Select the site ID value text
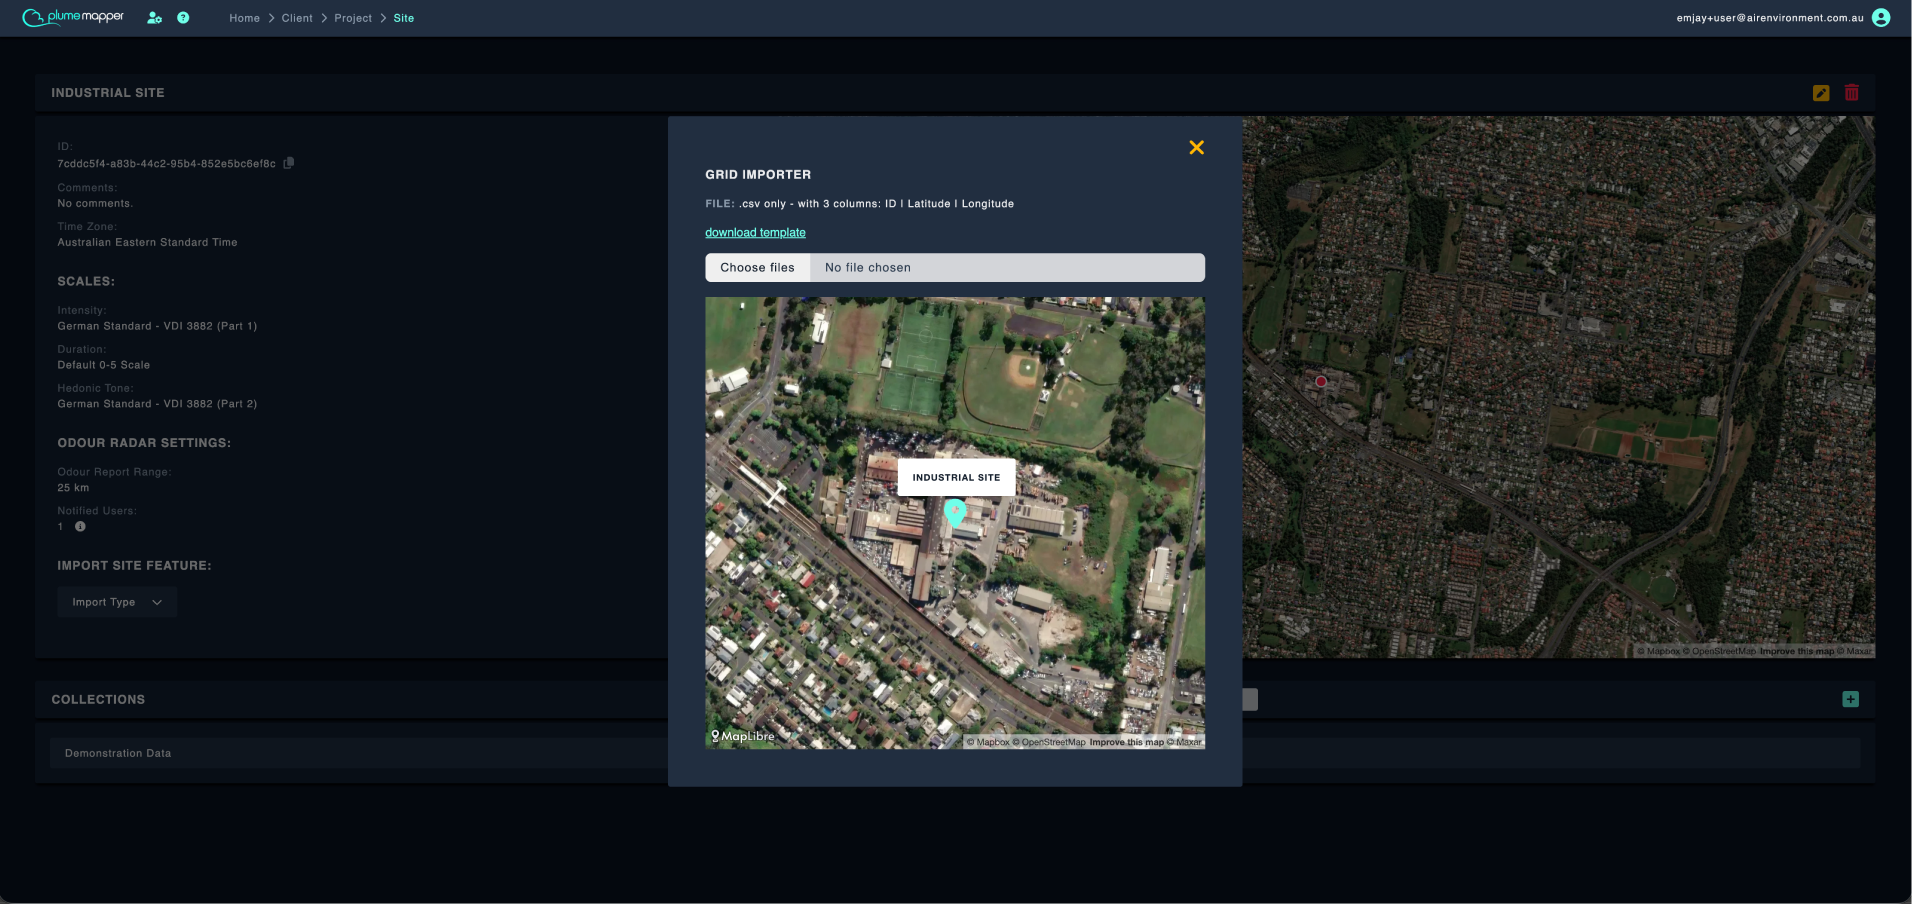This screenshot has height=904, width=1913. tap(166, 164)
